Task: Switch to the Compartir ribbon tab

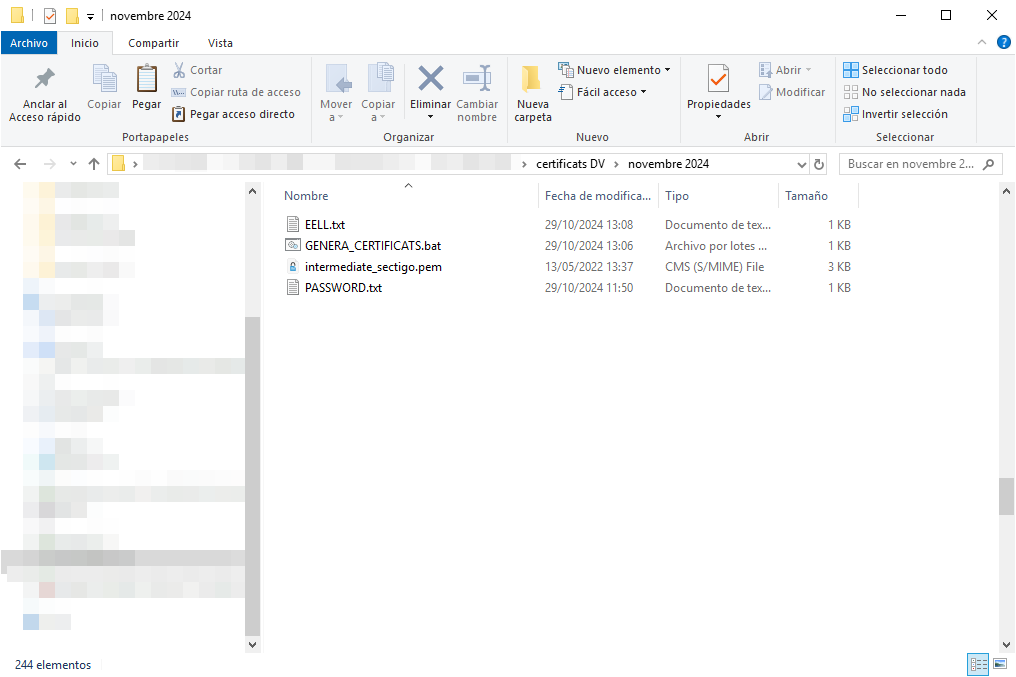Action: click(154, 43)
